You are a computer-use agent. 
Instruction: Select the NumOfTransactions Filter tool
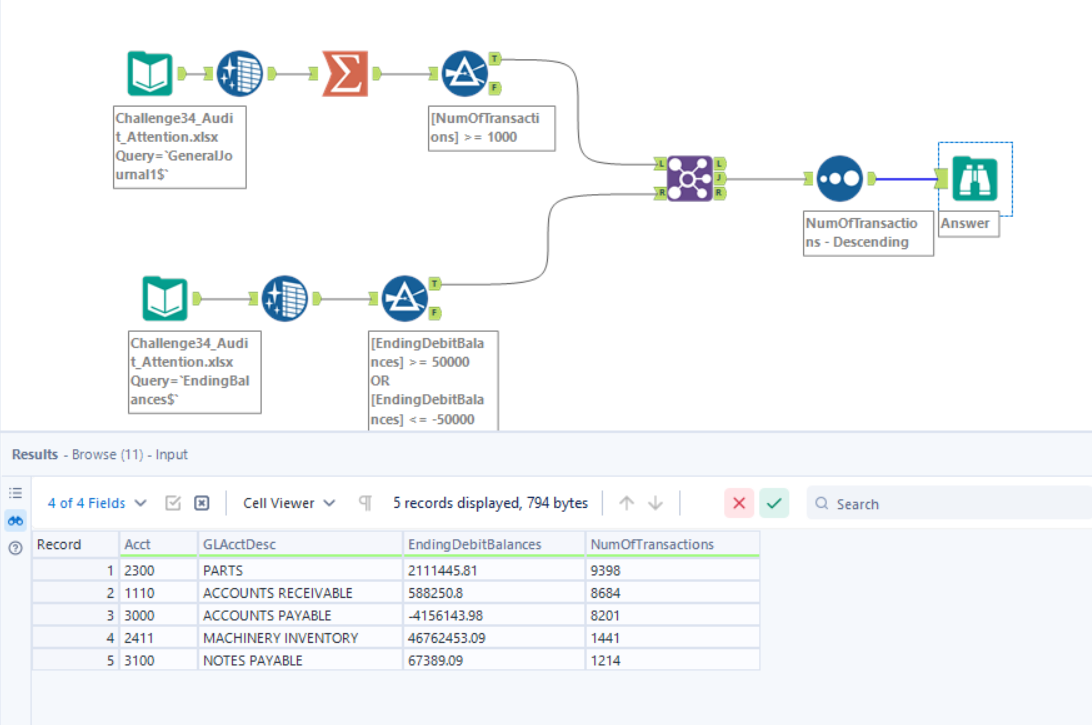click(465, 74)
